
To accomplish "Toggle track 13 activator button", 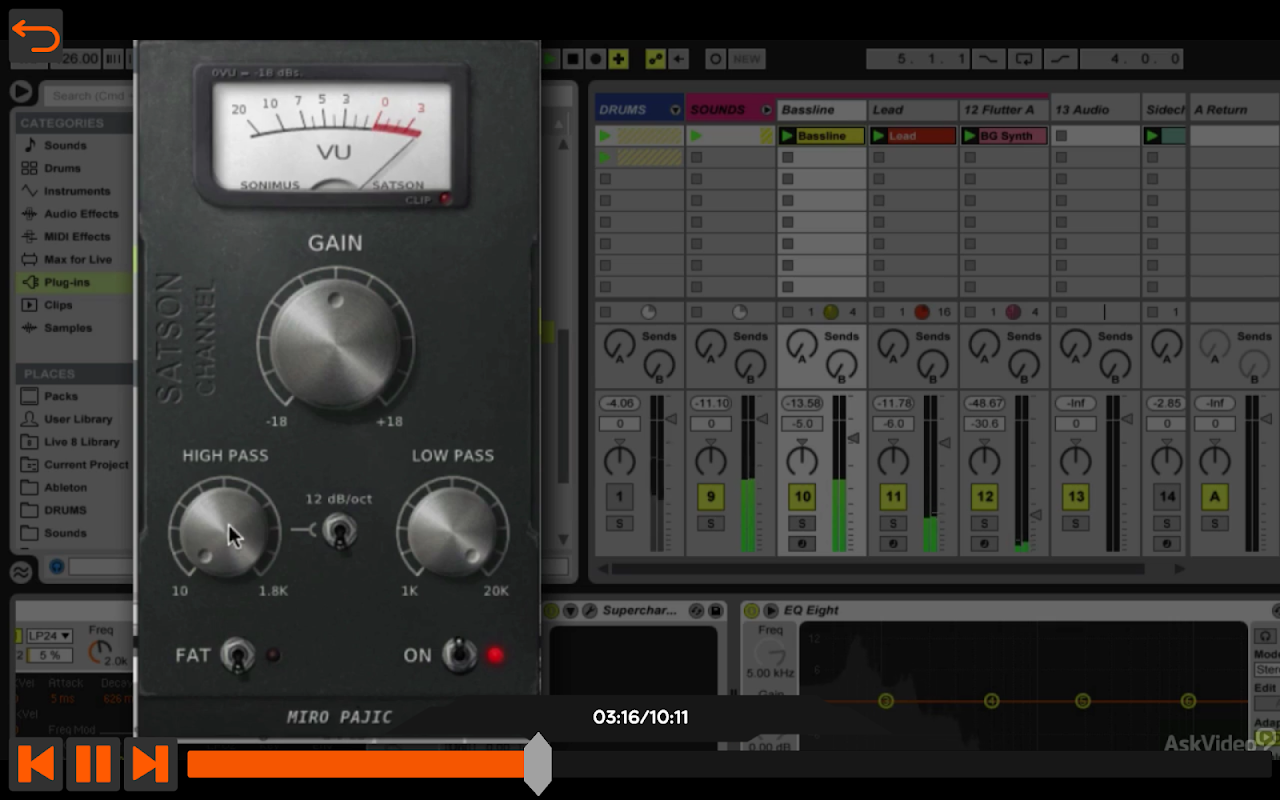I will 1075,497.
